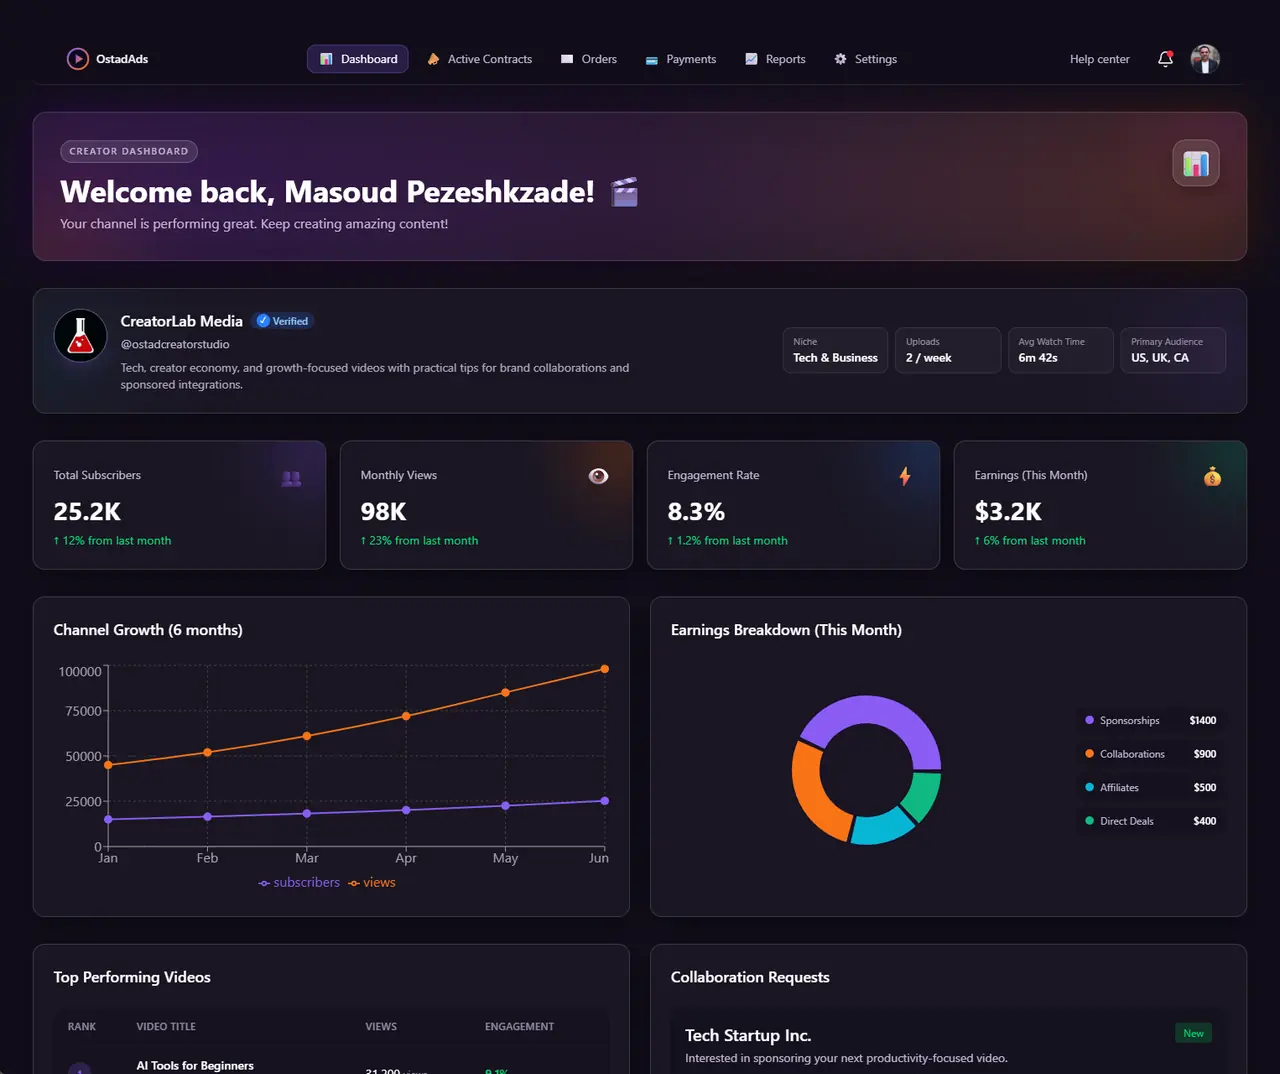Image resolution: width=1280 pixels, height=1074 pixels.
Task: Select the Avg Watch Time tile
Action: click(x=1060, y=350)
